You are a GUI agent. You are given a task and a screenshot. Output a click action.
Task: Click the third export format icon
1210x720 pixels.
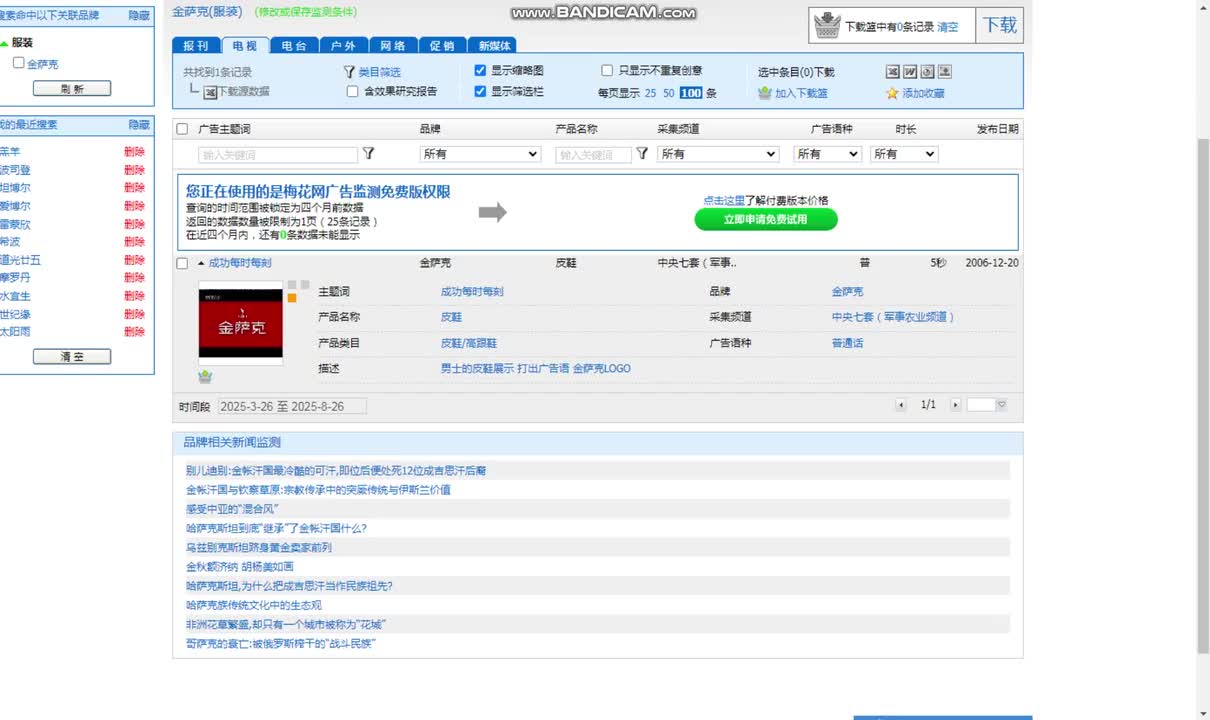point(927,72)
